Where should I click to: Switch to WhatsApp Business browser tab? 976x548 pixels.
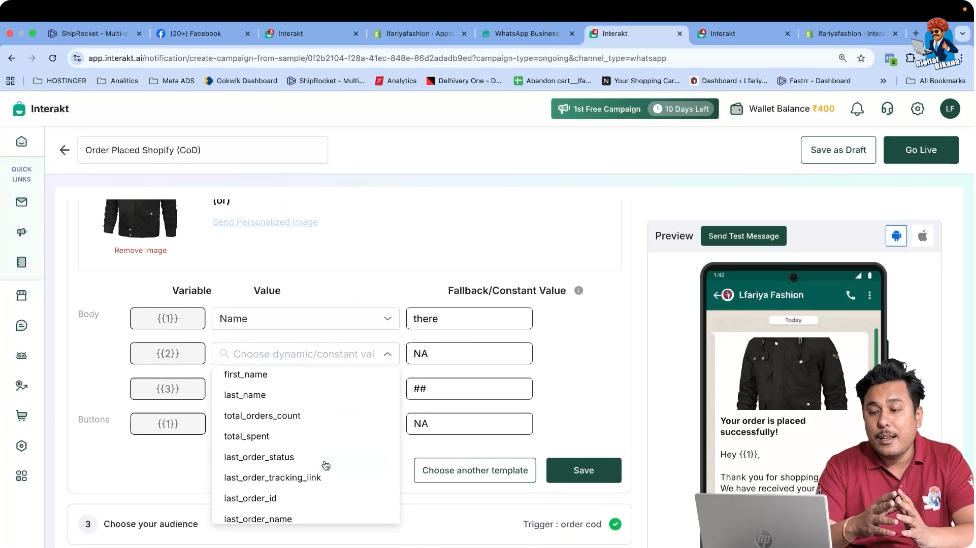pyautogui.click(x=527, y=34)
